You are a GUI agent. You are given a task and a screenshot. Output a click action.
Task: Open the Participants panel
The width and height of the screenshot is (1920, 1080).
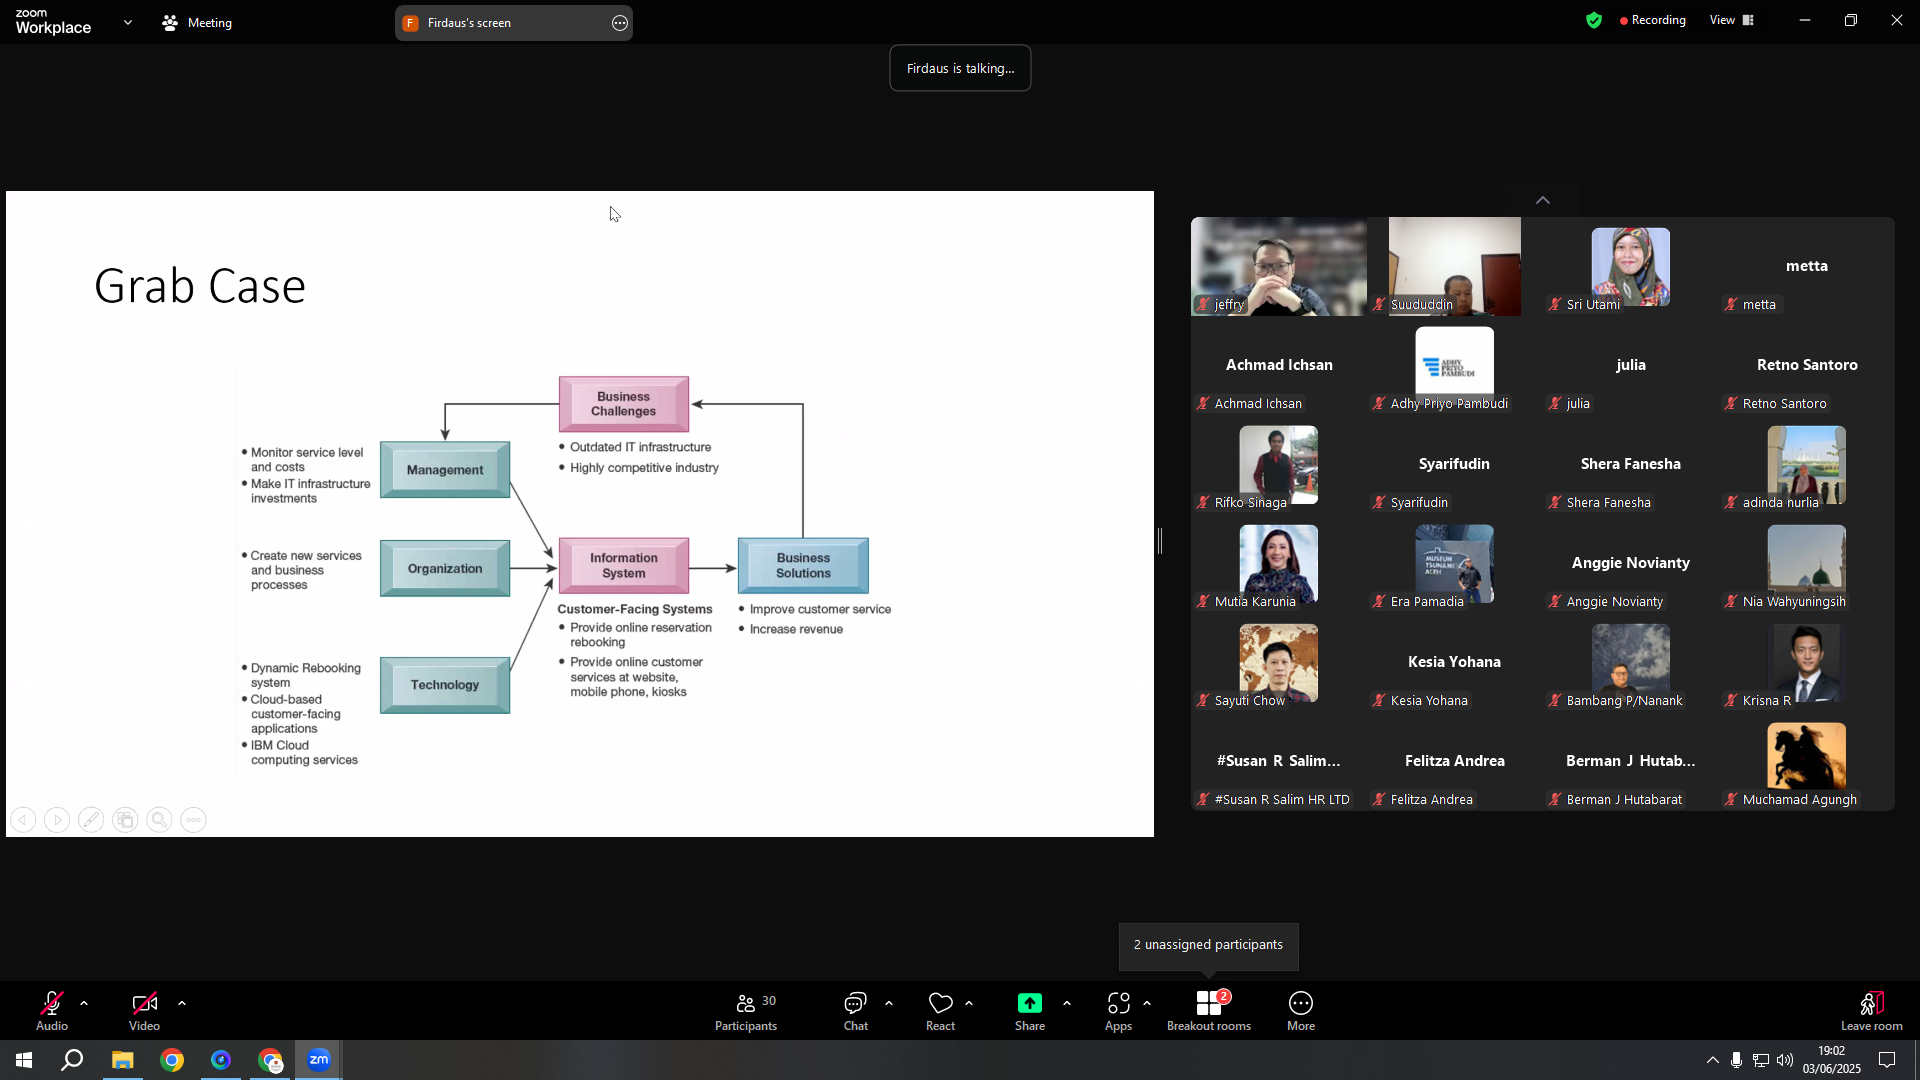[x=746, y=1011]
